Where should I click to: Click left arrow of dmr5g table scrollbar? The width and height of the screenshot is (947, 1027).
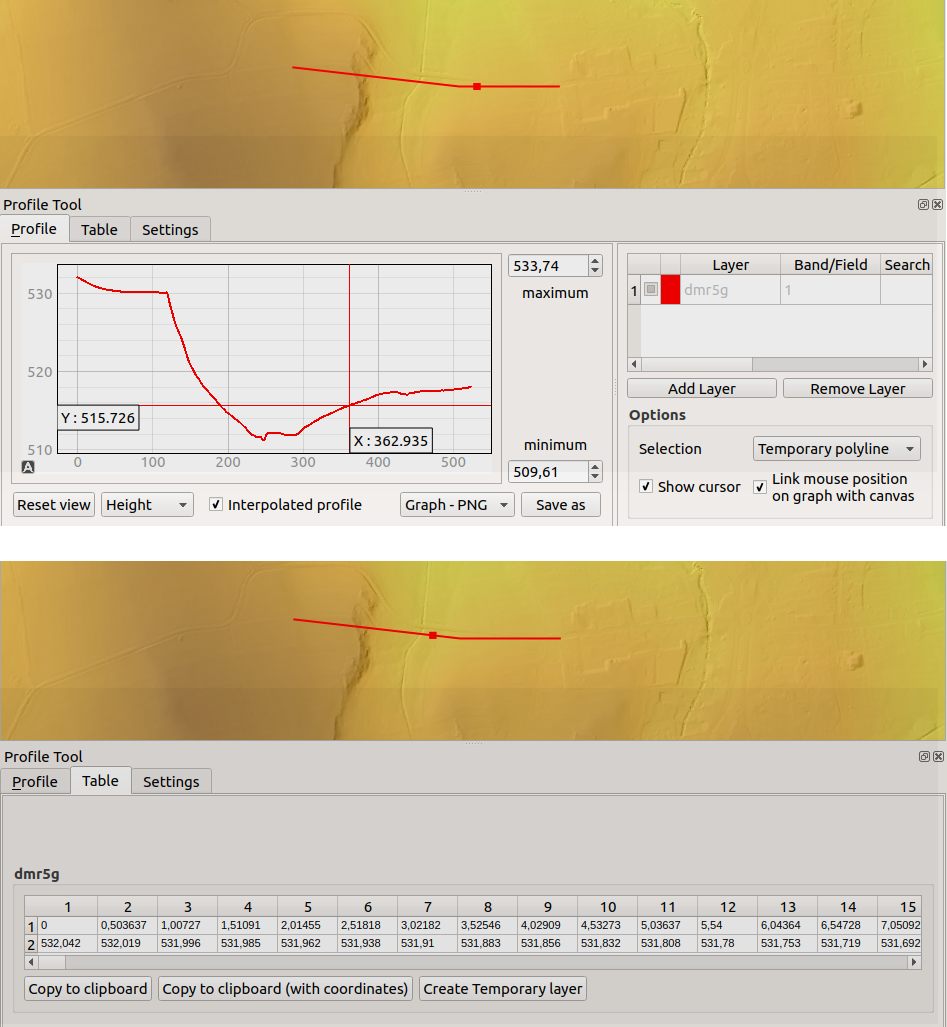pos(31,962)
